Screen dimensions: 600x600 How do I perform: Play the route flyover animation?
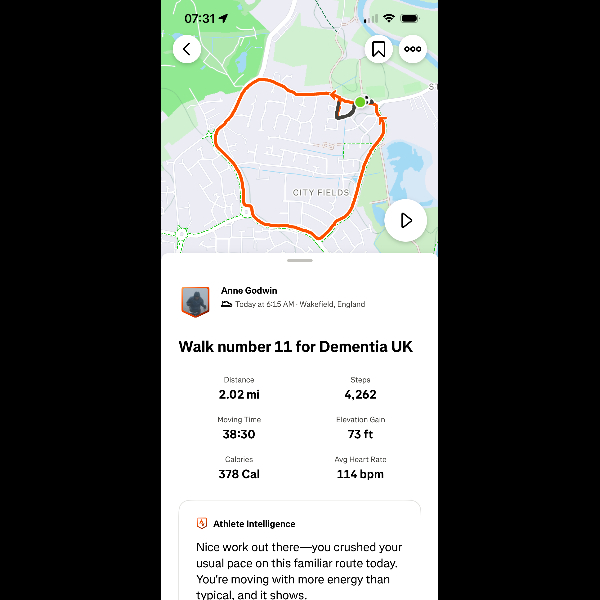406,220
